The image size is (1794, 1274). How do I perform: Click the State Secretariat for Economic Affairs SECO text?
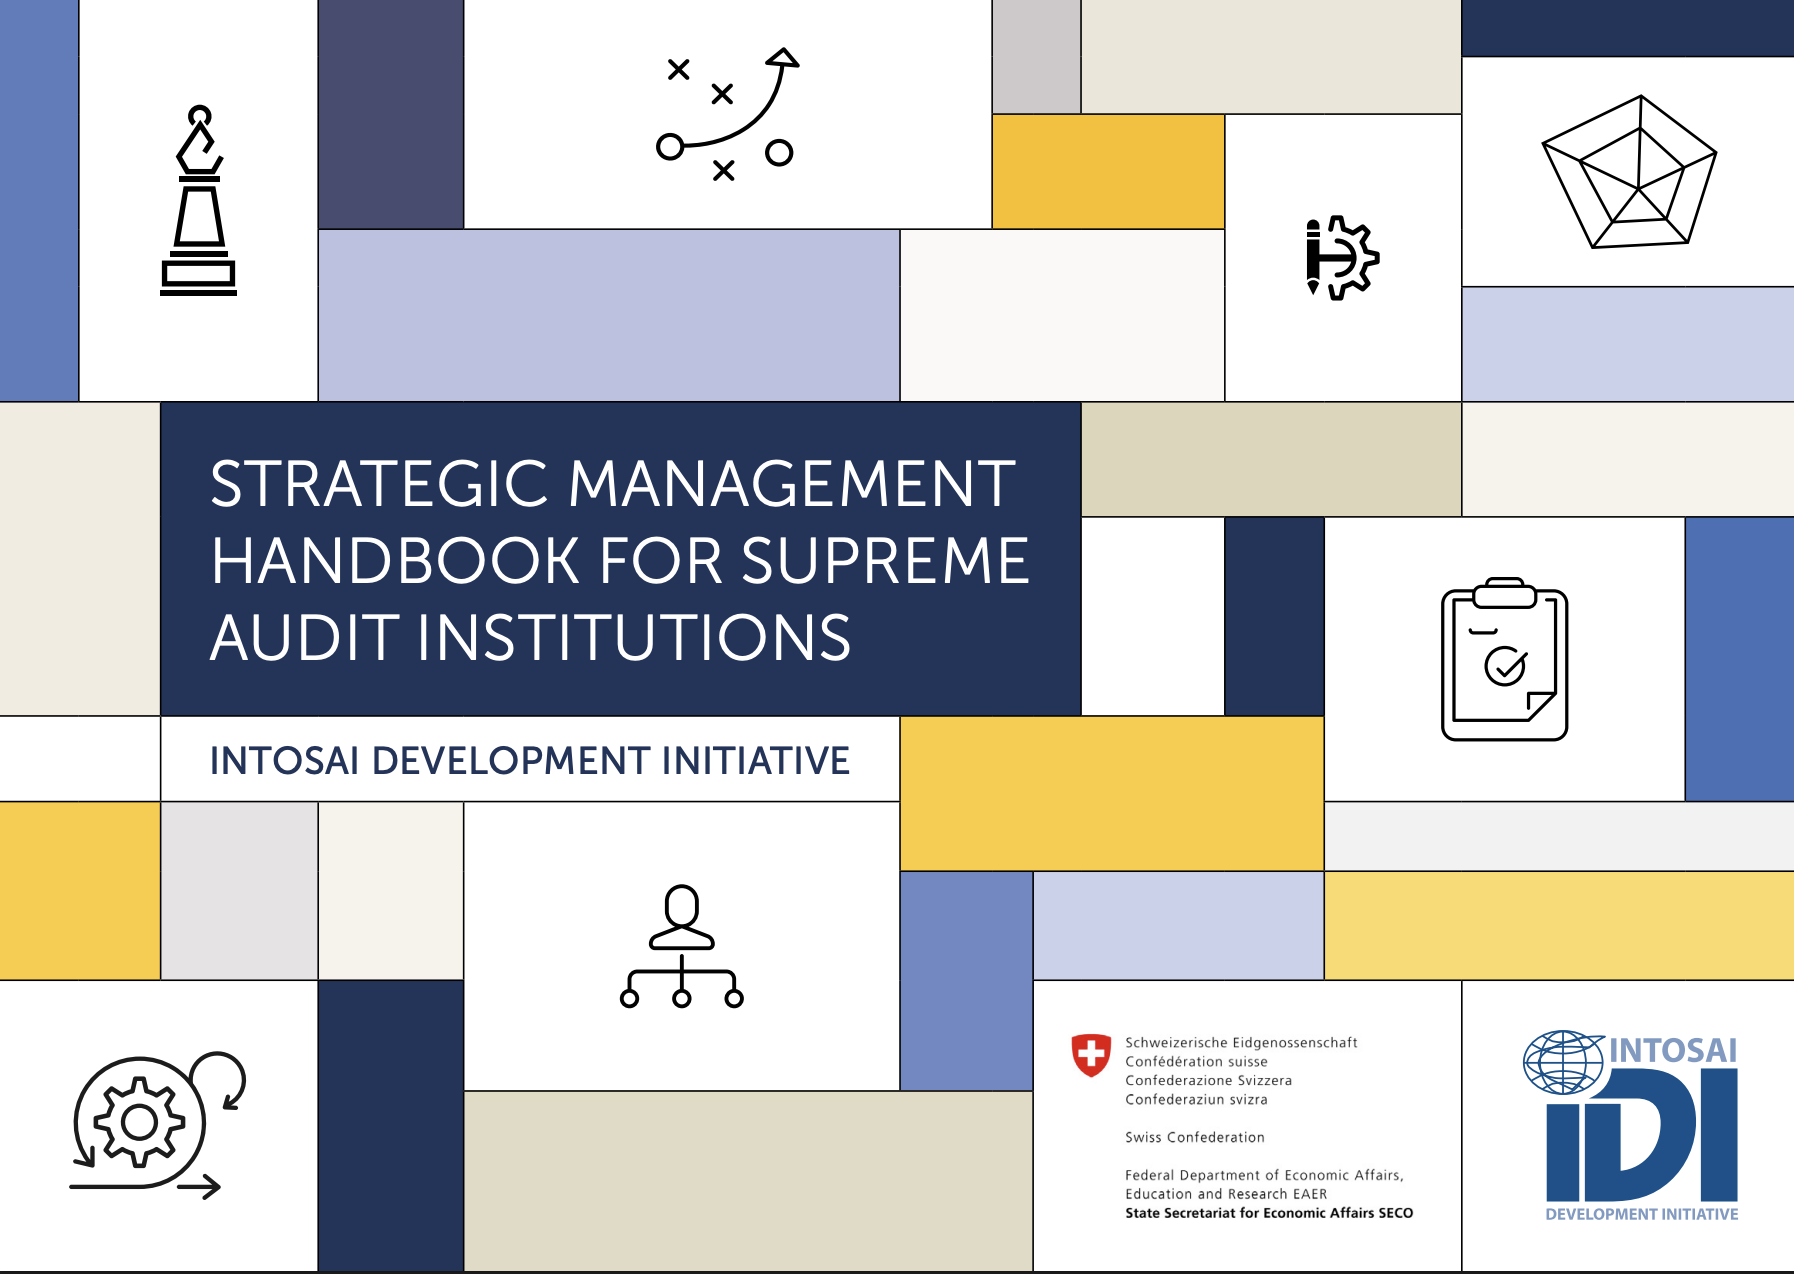point(1268,1213)
